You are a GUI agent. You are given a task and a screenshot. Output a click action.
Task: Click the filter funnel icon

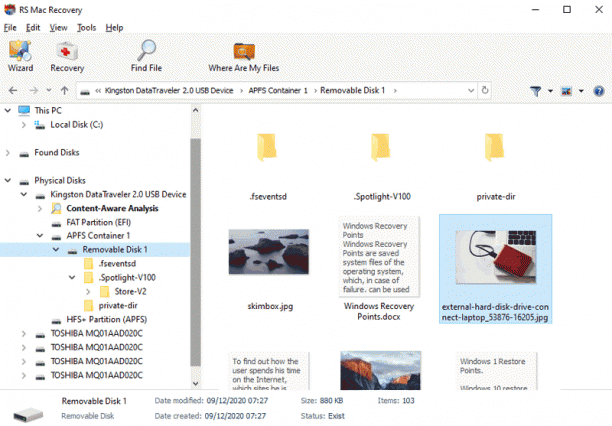[x=536, y=91]
